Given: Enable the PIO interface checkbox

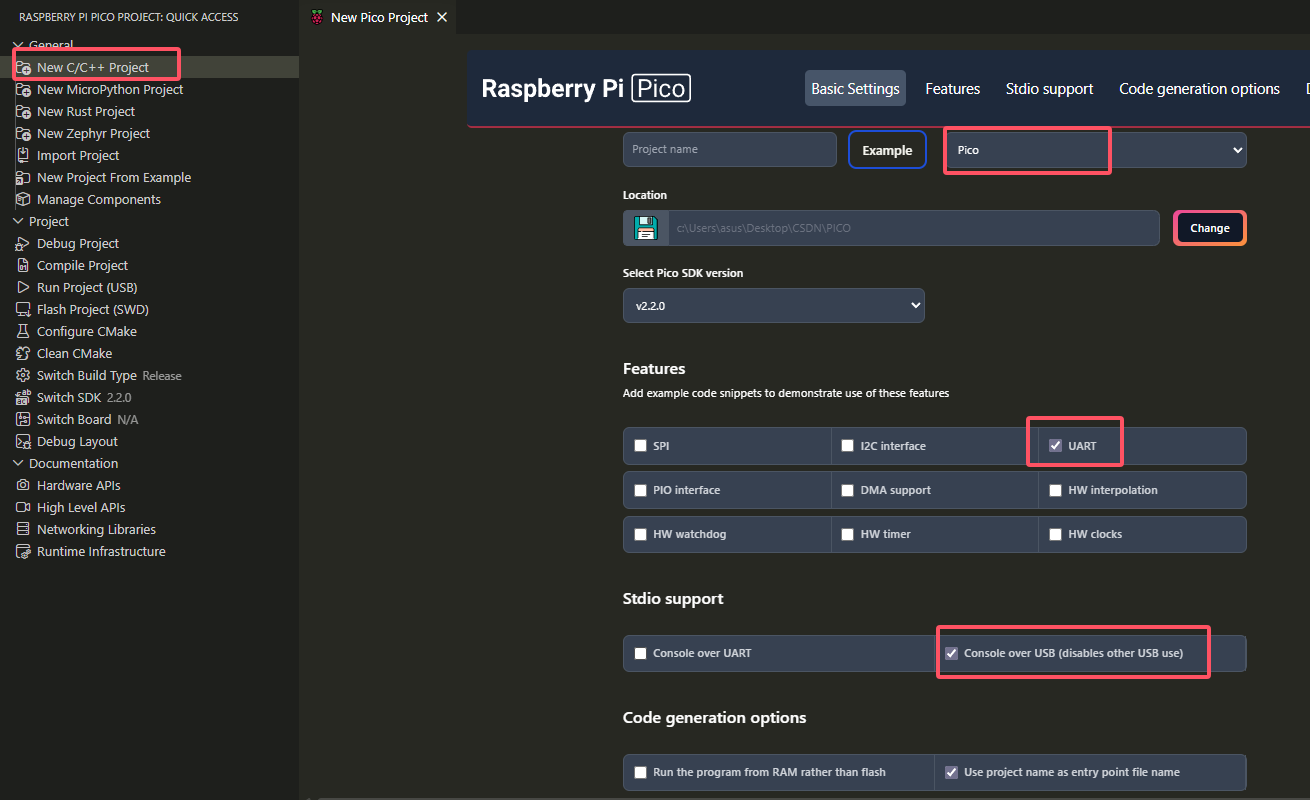Looking at the screenshot, I should 641,490.
